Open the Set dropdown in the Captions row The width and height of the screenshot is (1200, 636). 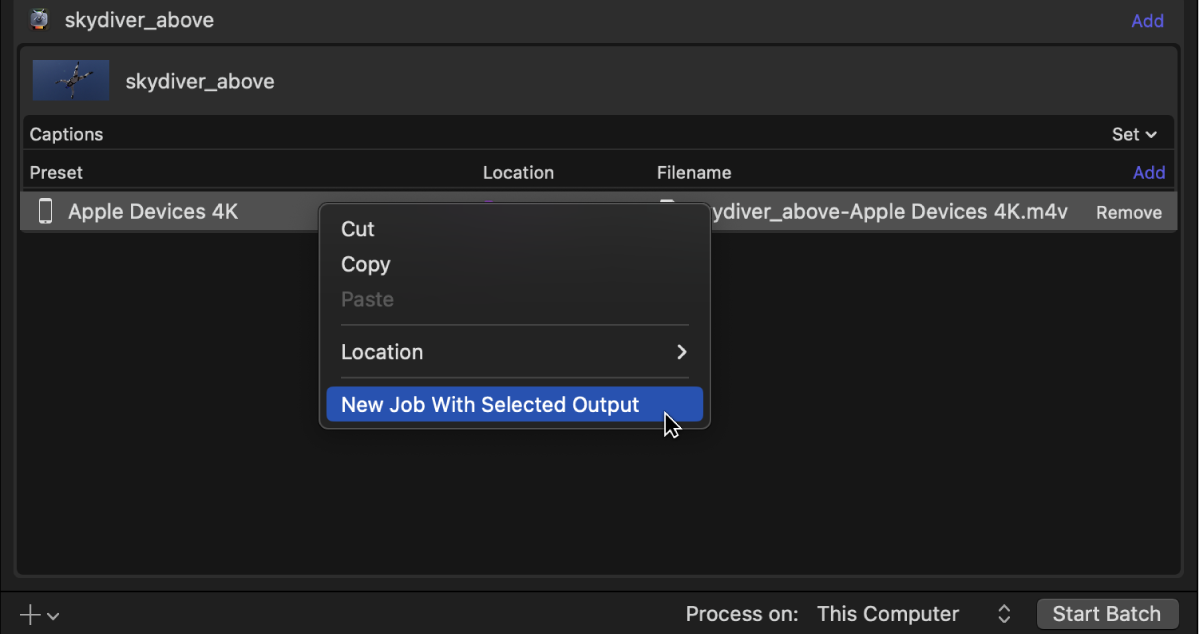[1135, 133]
